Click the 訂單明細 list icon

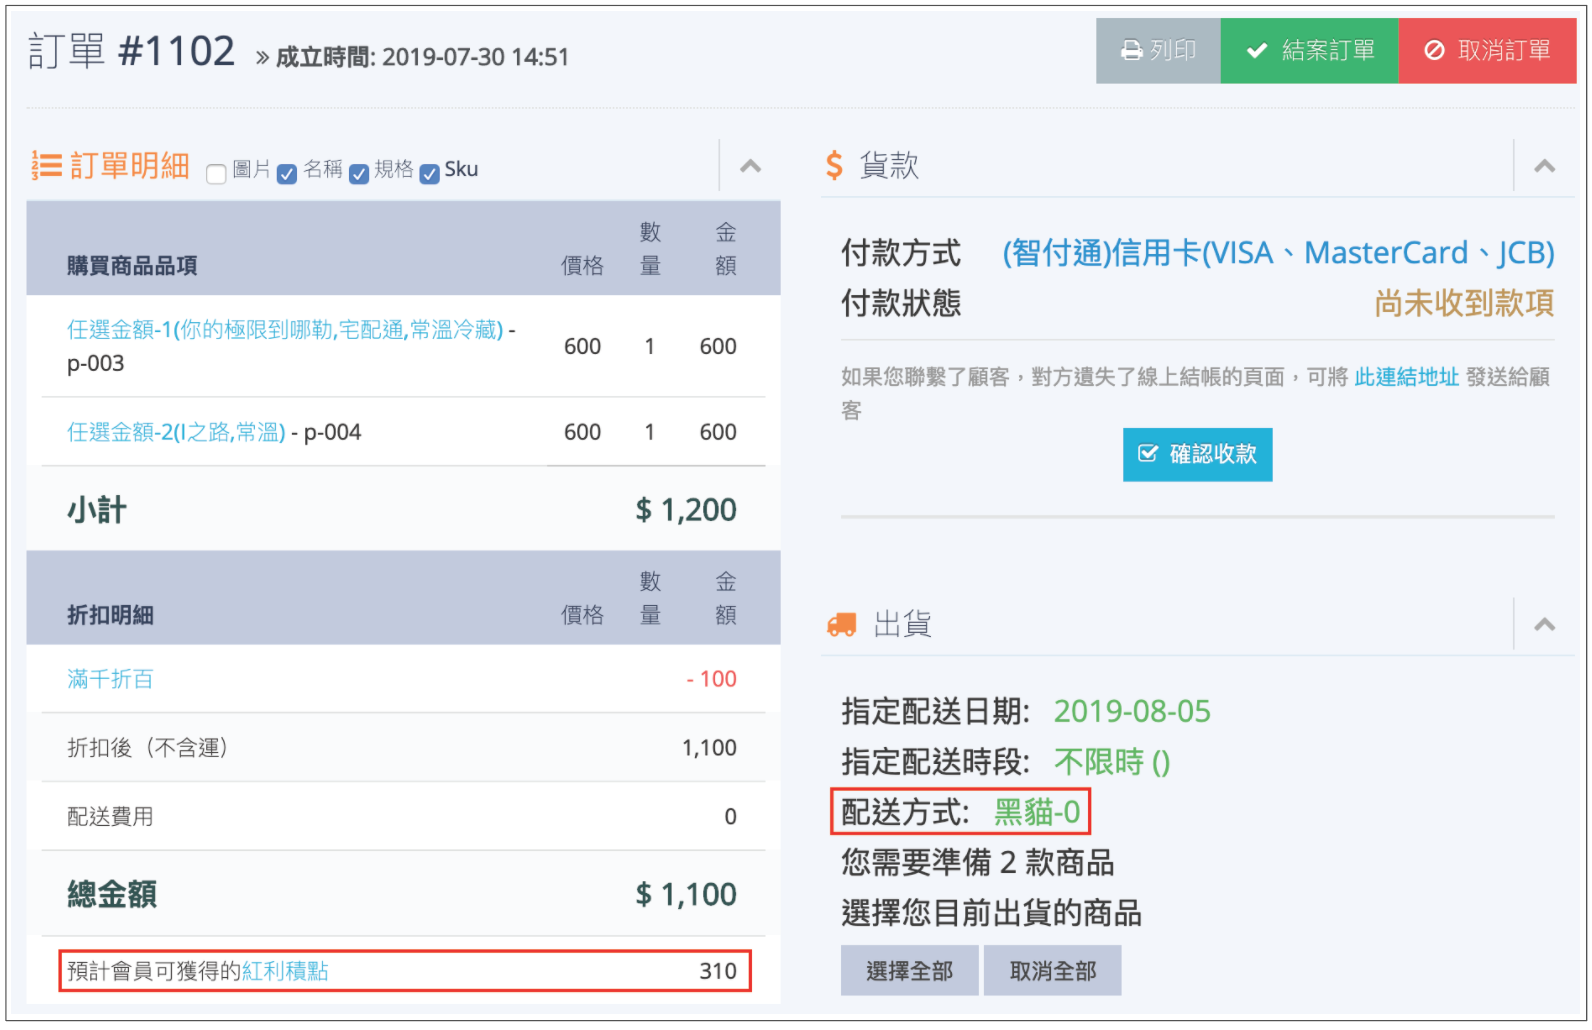click(x=46, y=165)
